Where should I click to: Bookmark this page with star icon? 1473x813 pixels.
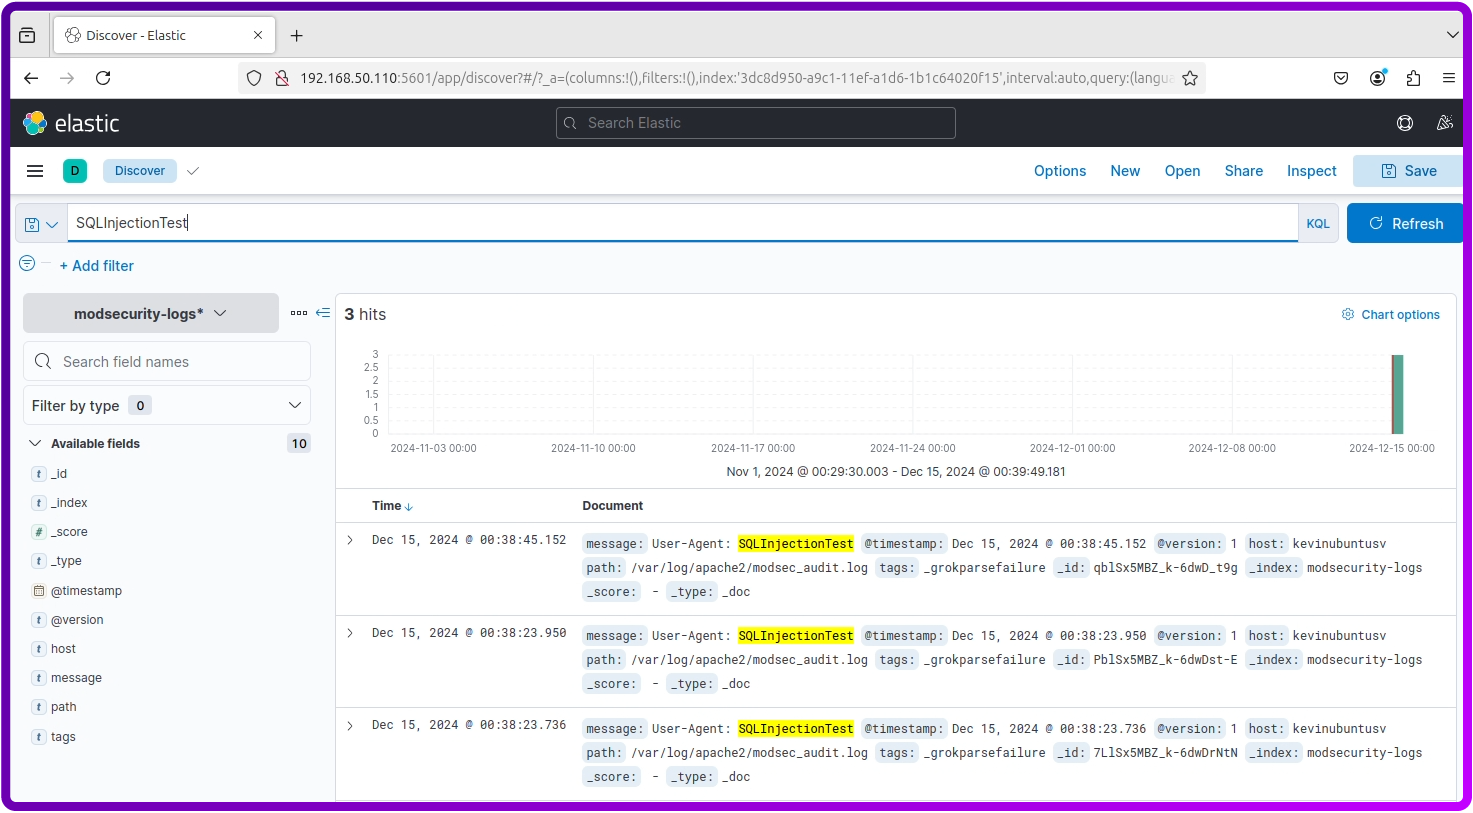pos(1190,78)
